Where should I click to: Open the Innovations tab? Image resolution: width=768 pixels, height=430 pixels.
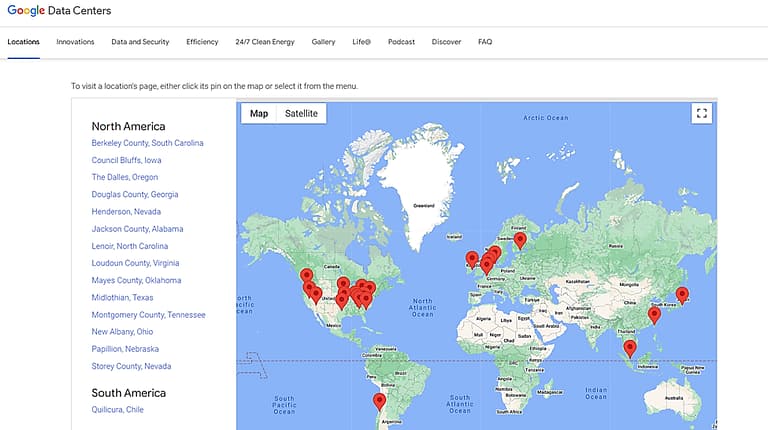pos(75,42)
